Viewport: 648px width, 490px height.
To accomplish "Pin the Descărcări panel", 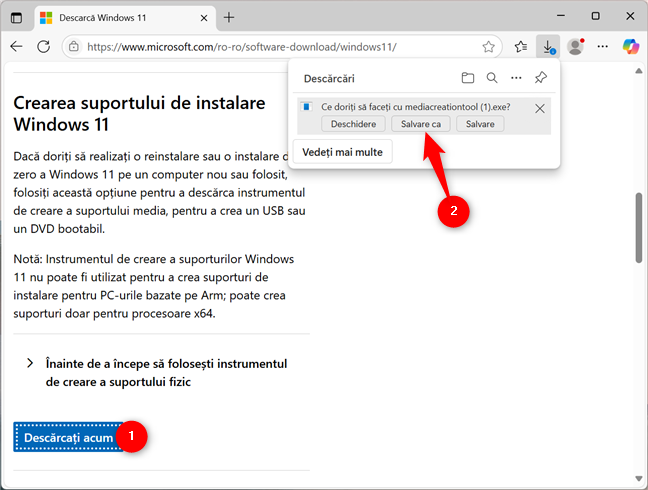I will point(541,78).
